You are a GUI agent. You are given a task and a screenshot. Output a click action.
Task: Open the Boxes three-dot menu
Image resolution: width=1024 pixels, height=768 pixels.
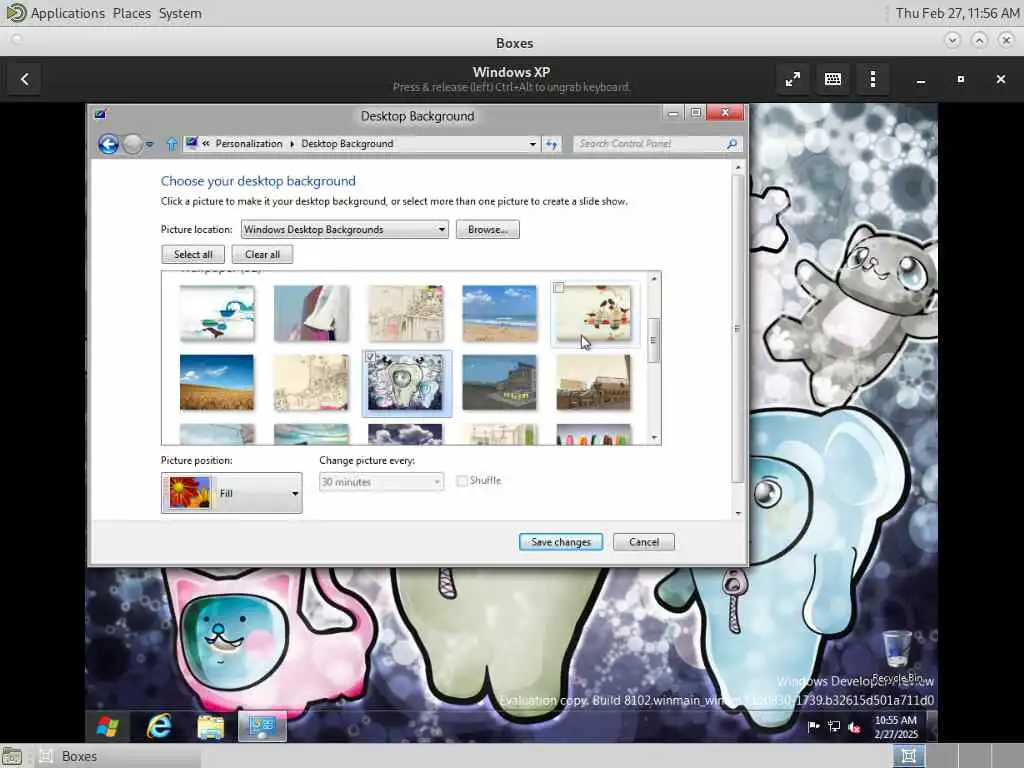tap(873, 79)
